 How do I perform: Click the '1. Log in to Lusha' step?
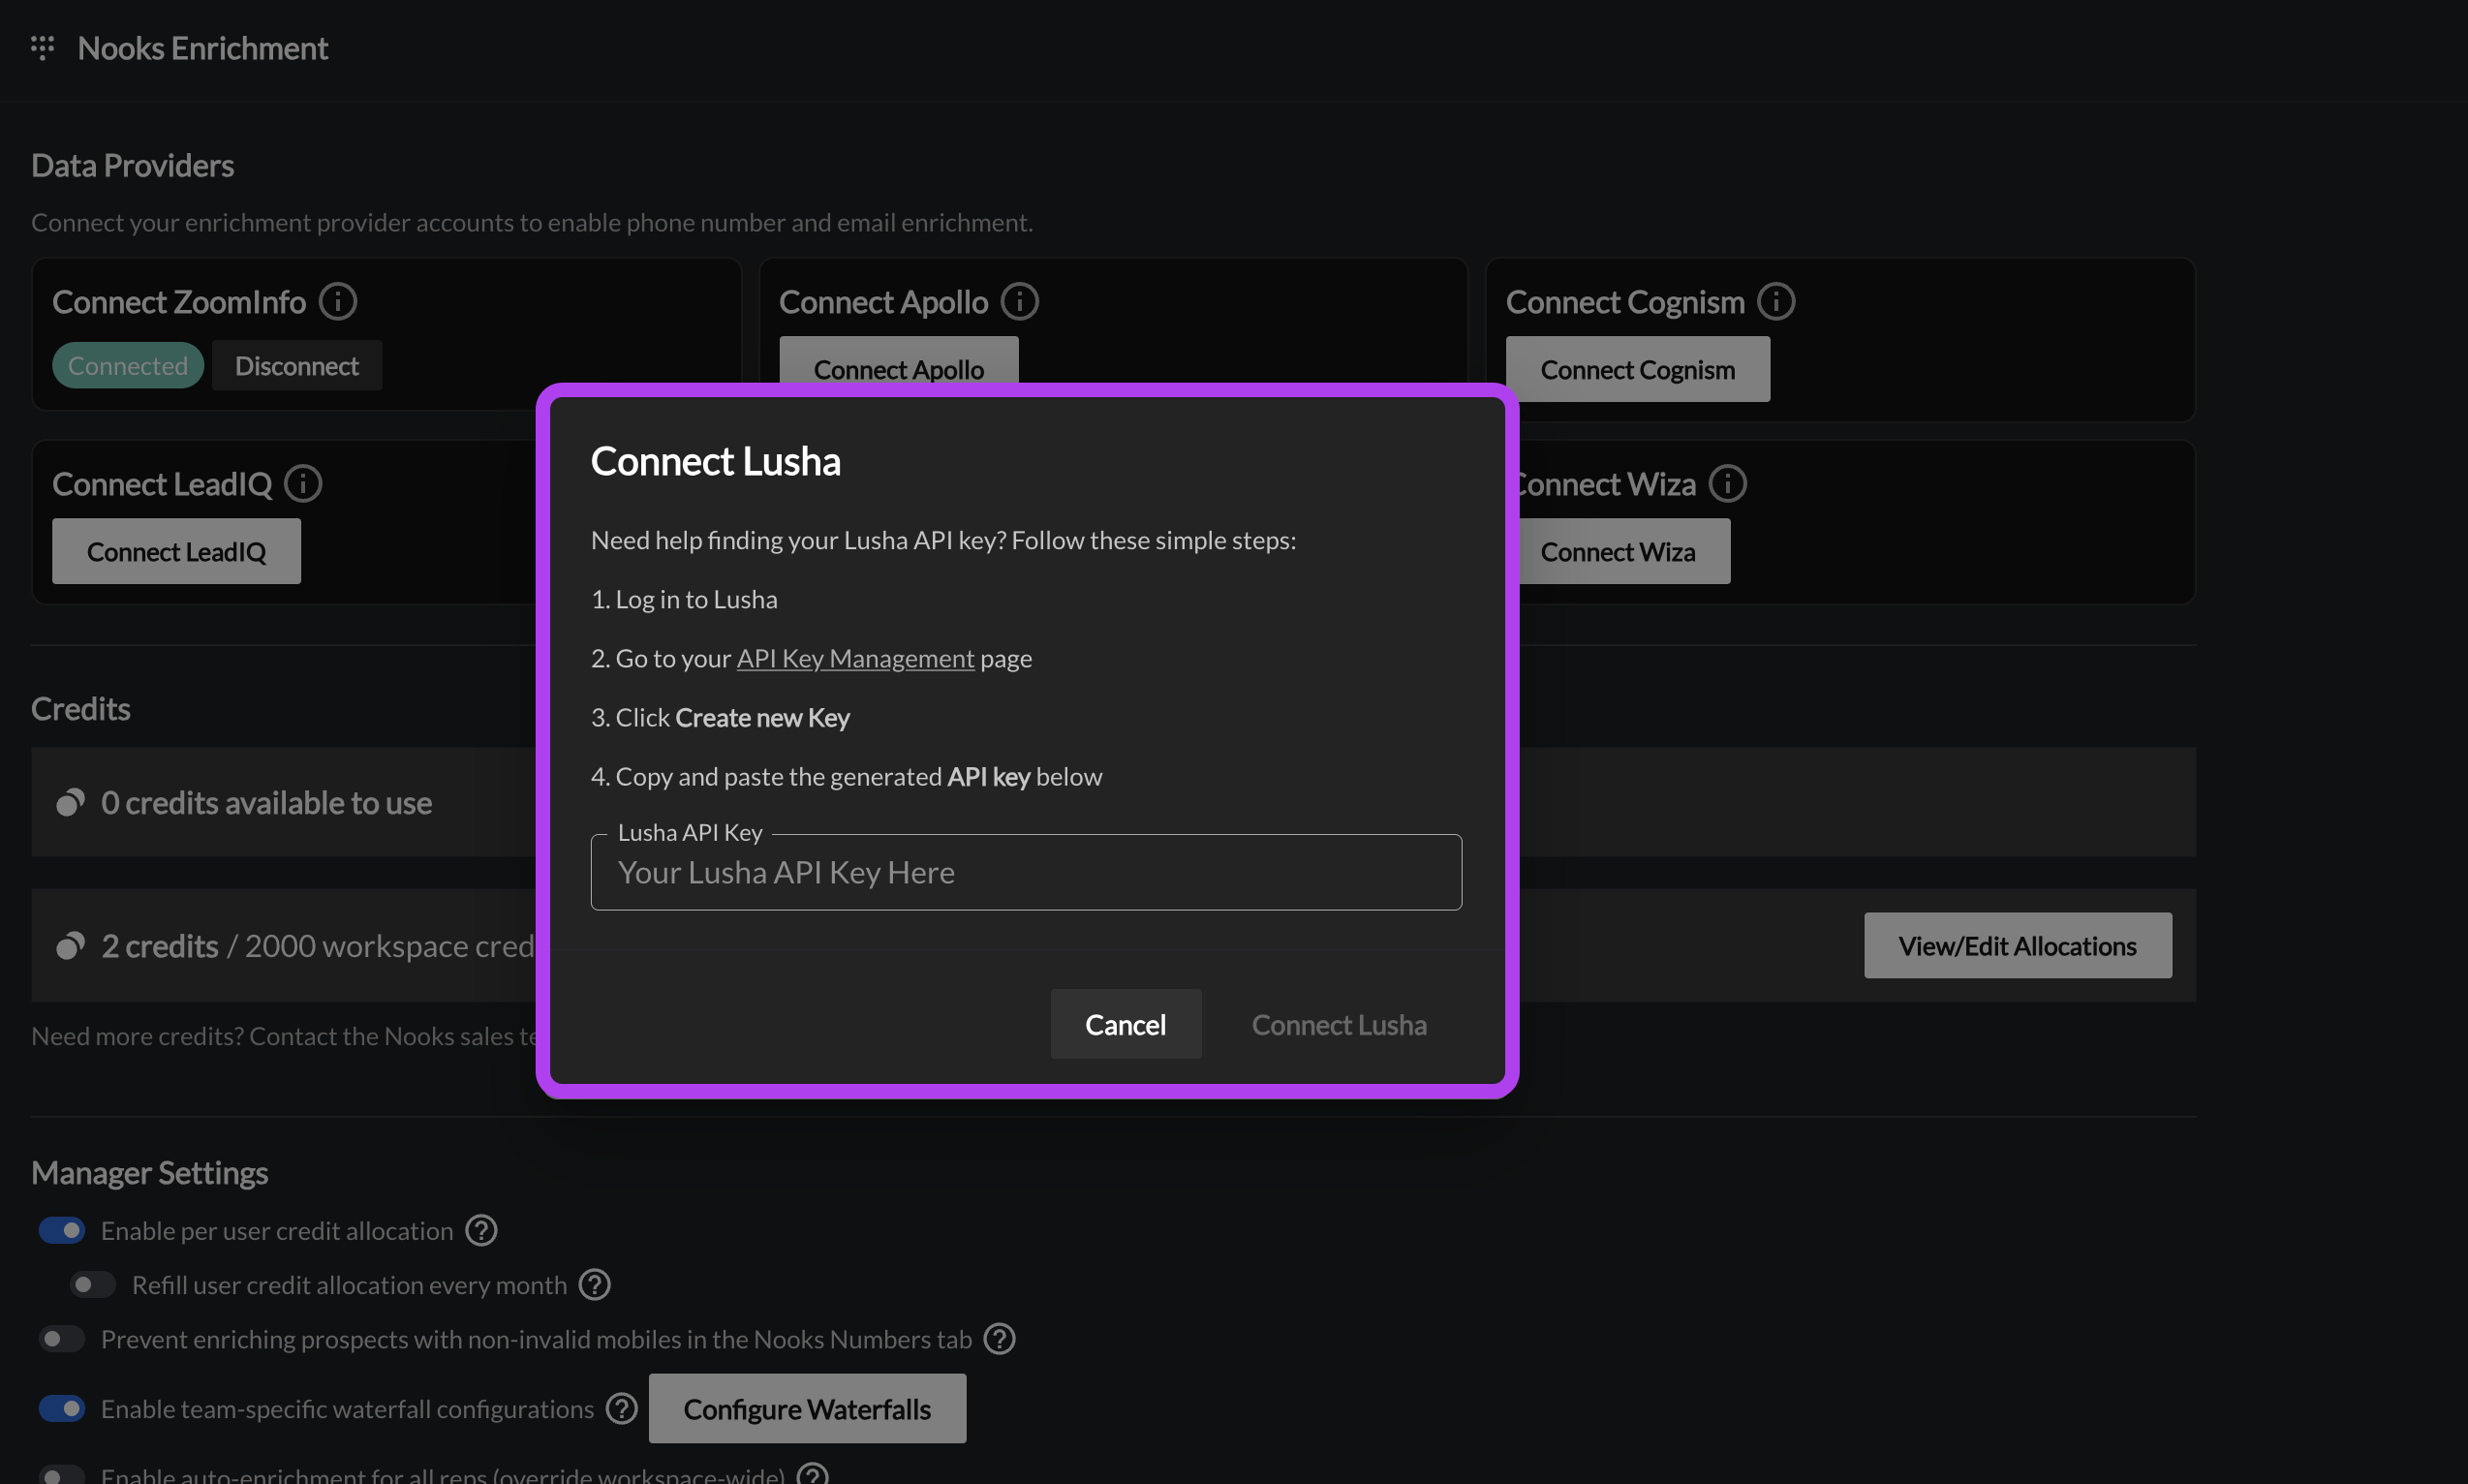pyautogui.click(x=684, y=599)
